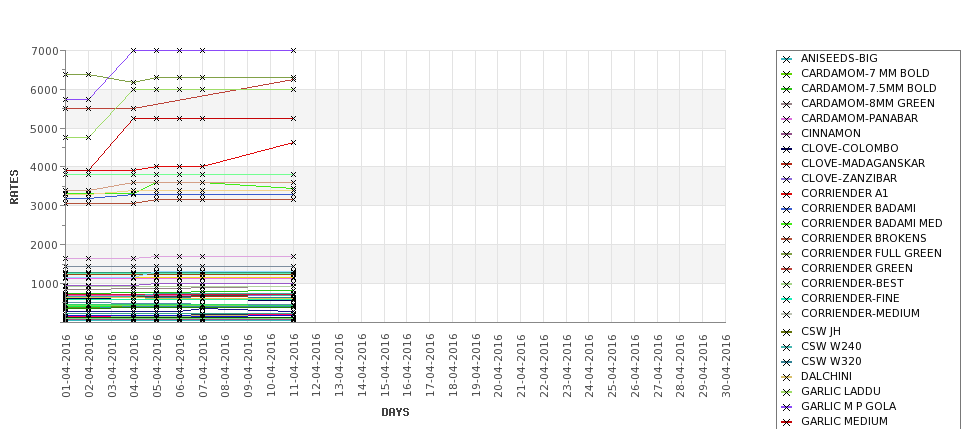Click the 20-04-2016 date axis label
This screenshot has width=975, height=429.
coord(499,365)
